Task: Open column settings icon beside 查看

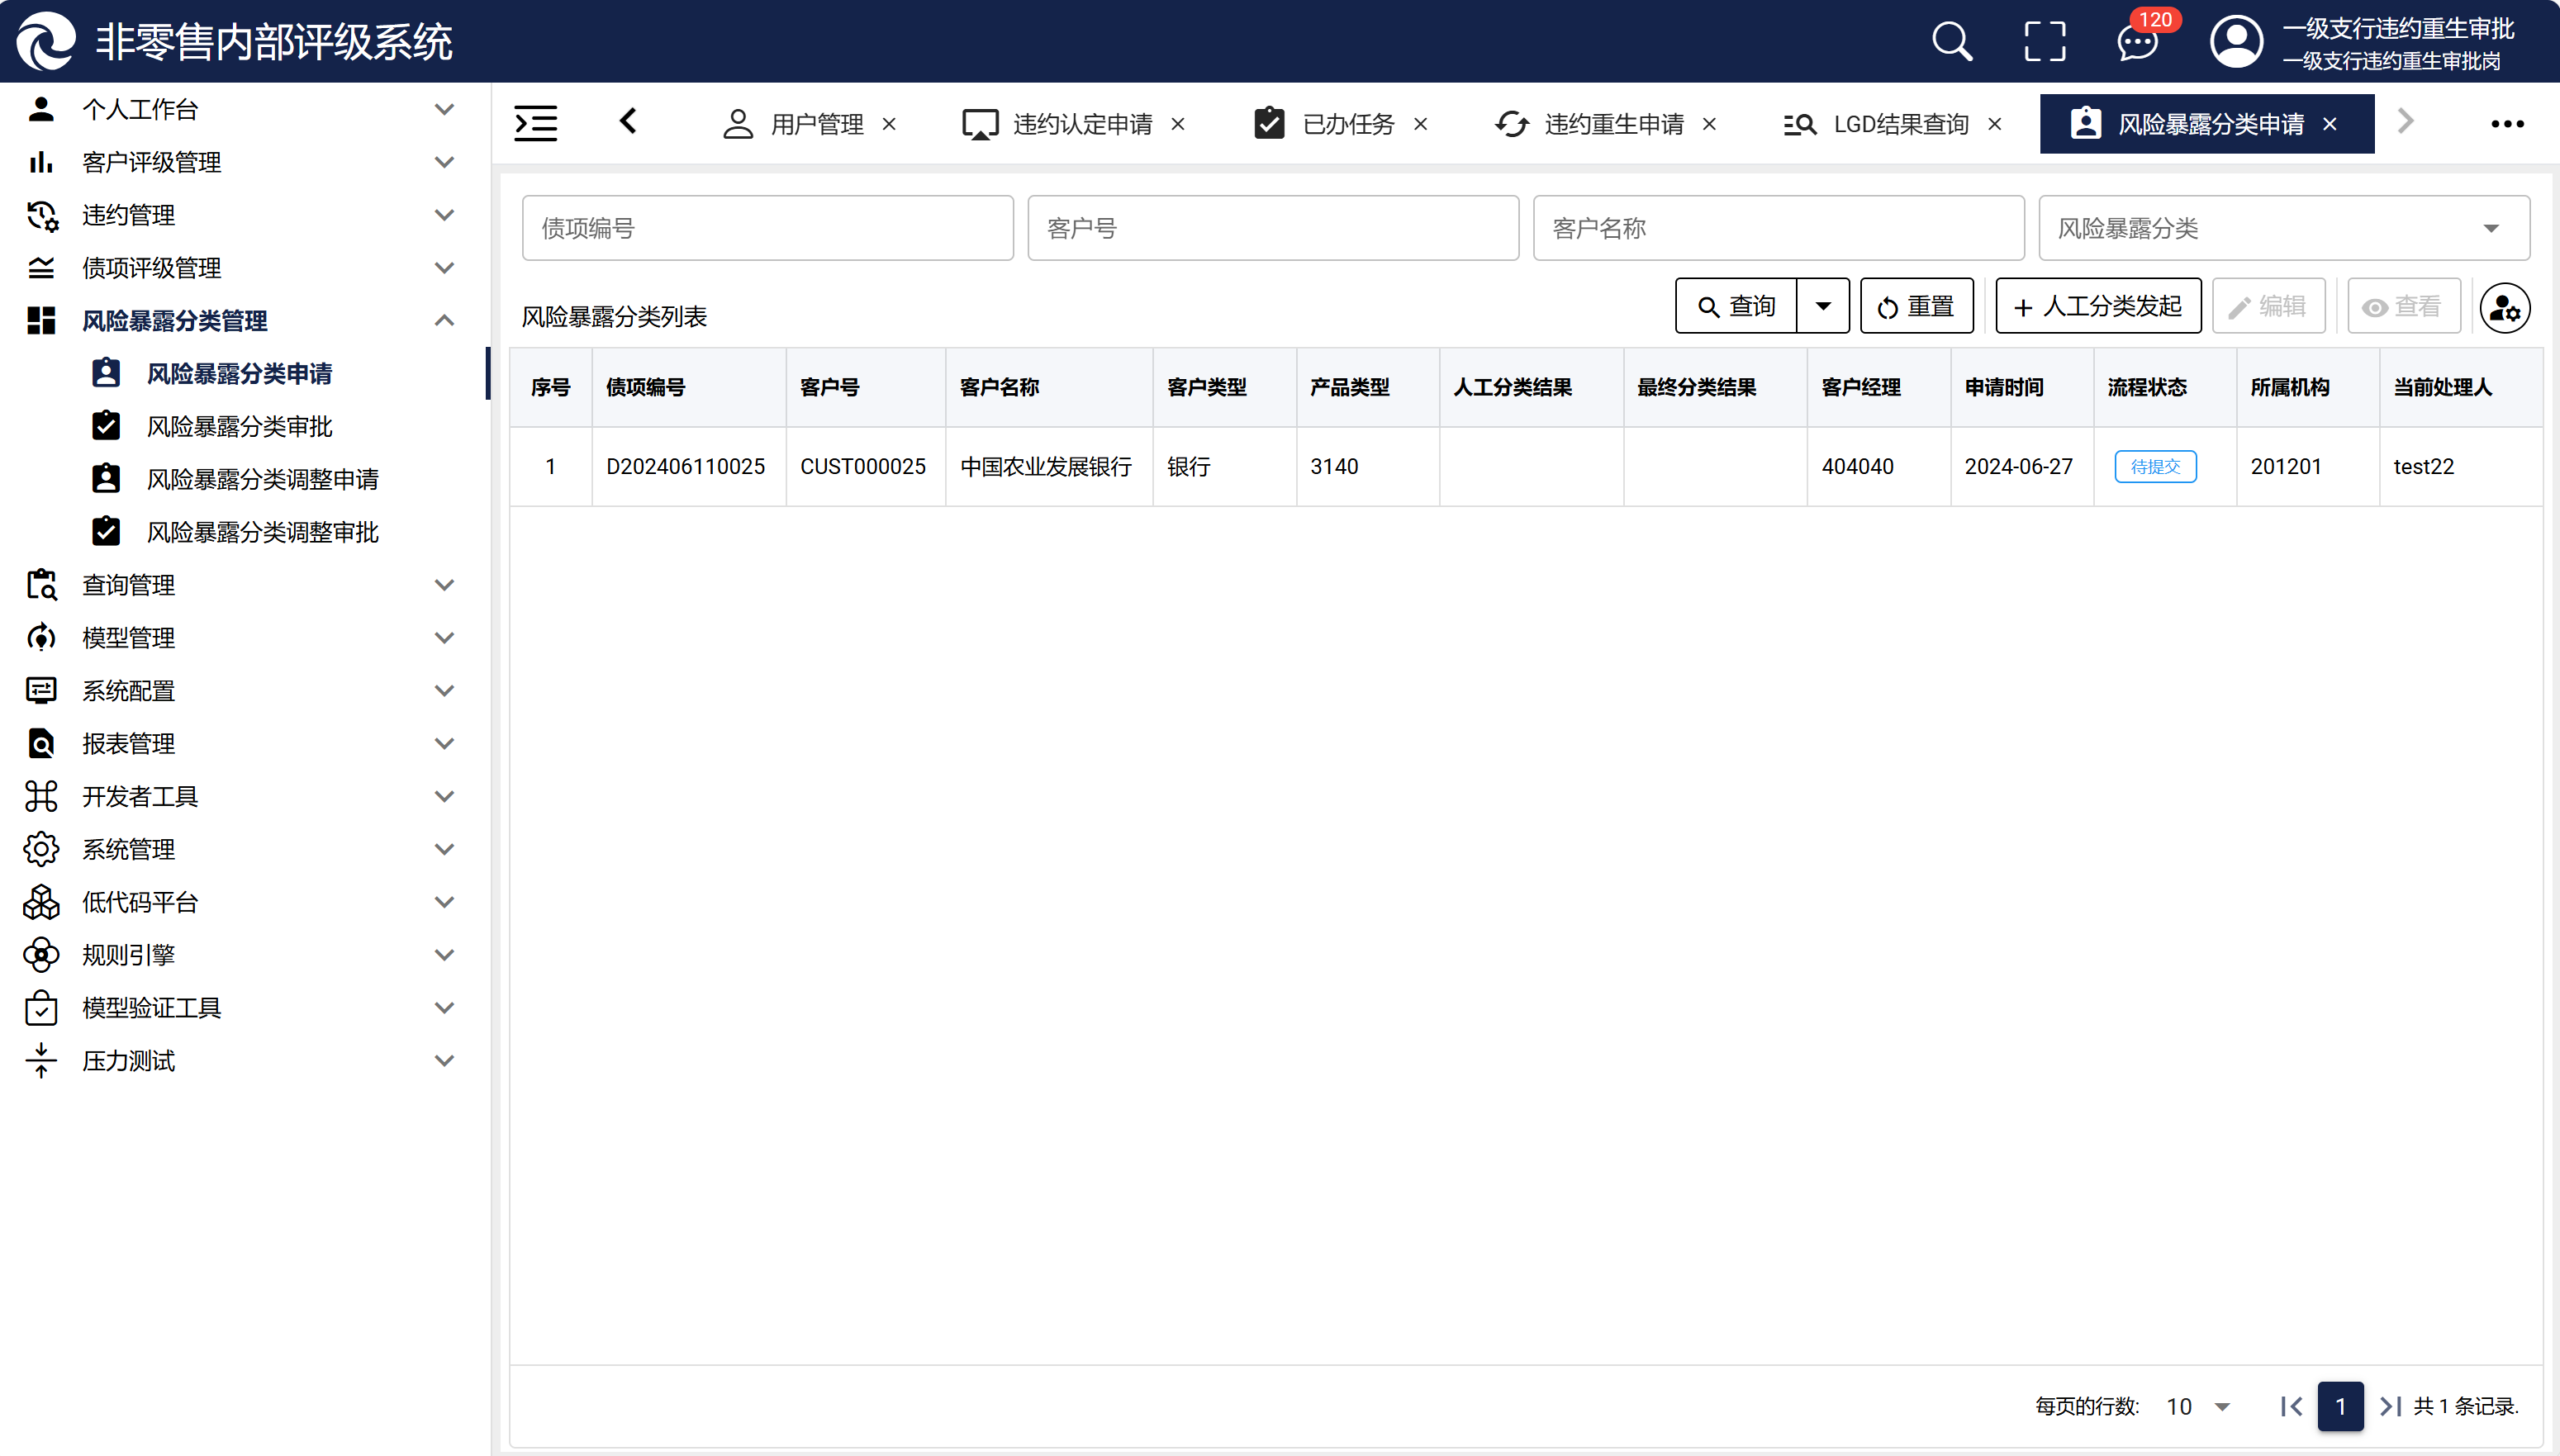Action: coord(2505,308)
